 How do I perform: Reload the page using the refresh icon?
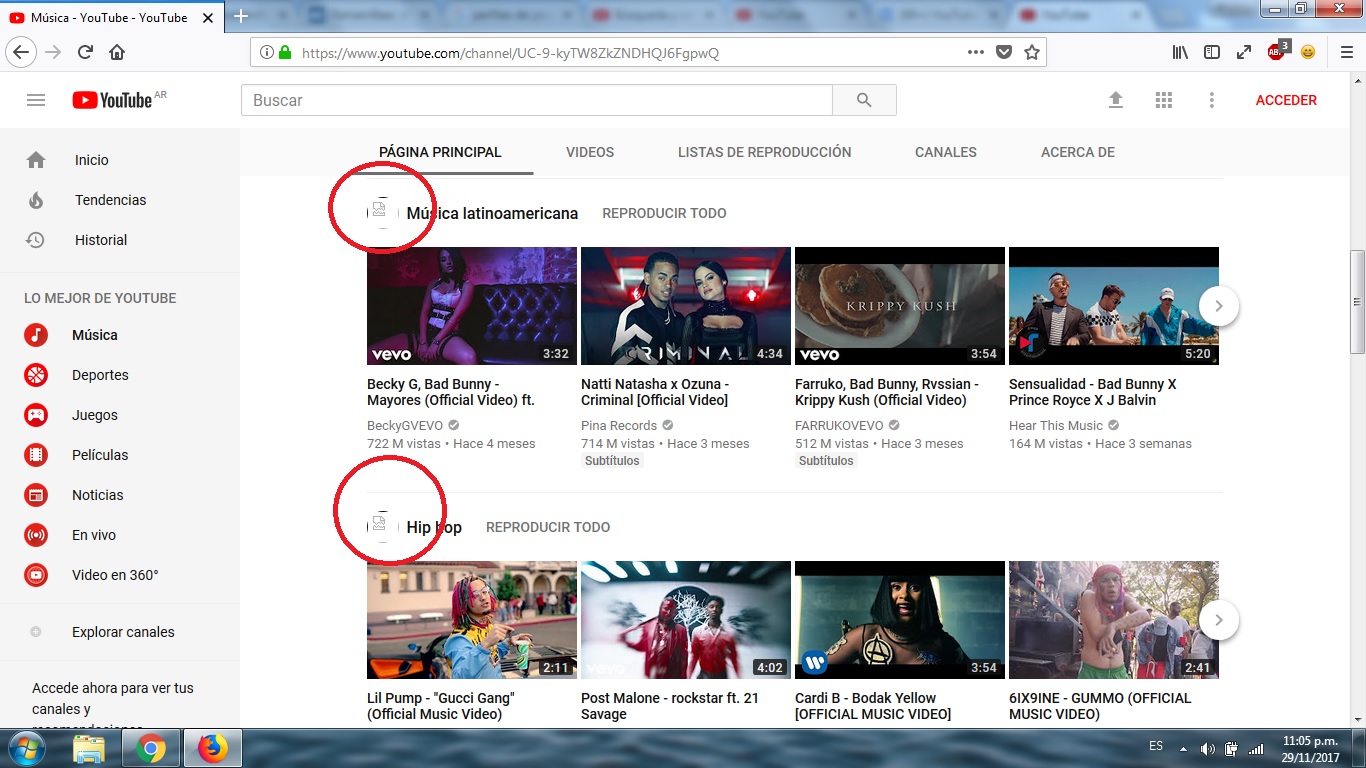[86, 53]
